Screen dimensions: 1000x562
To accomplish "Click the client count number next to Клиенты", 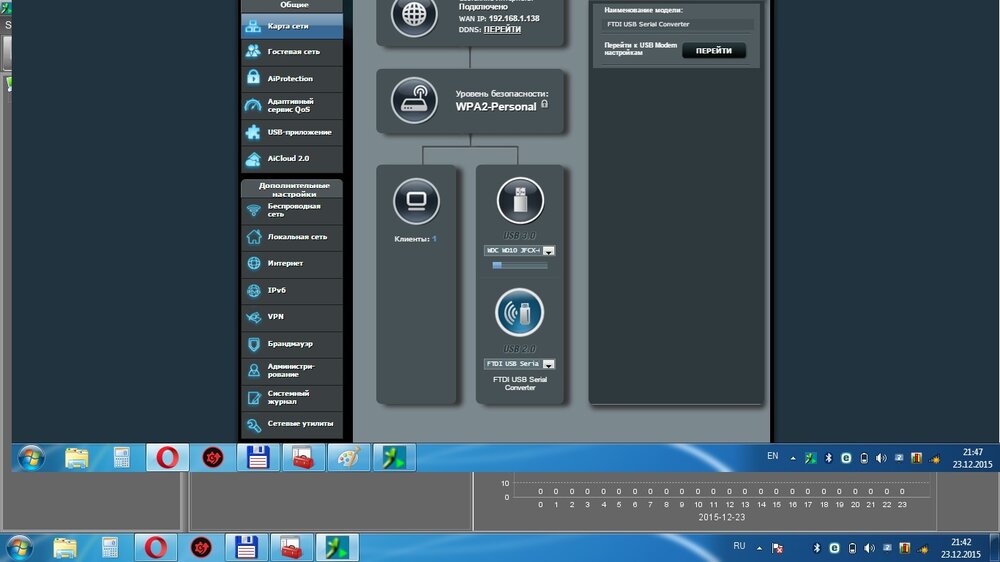I will pos(434,239).
